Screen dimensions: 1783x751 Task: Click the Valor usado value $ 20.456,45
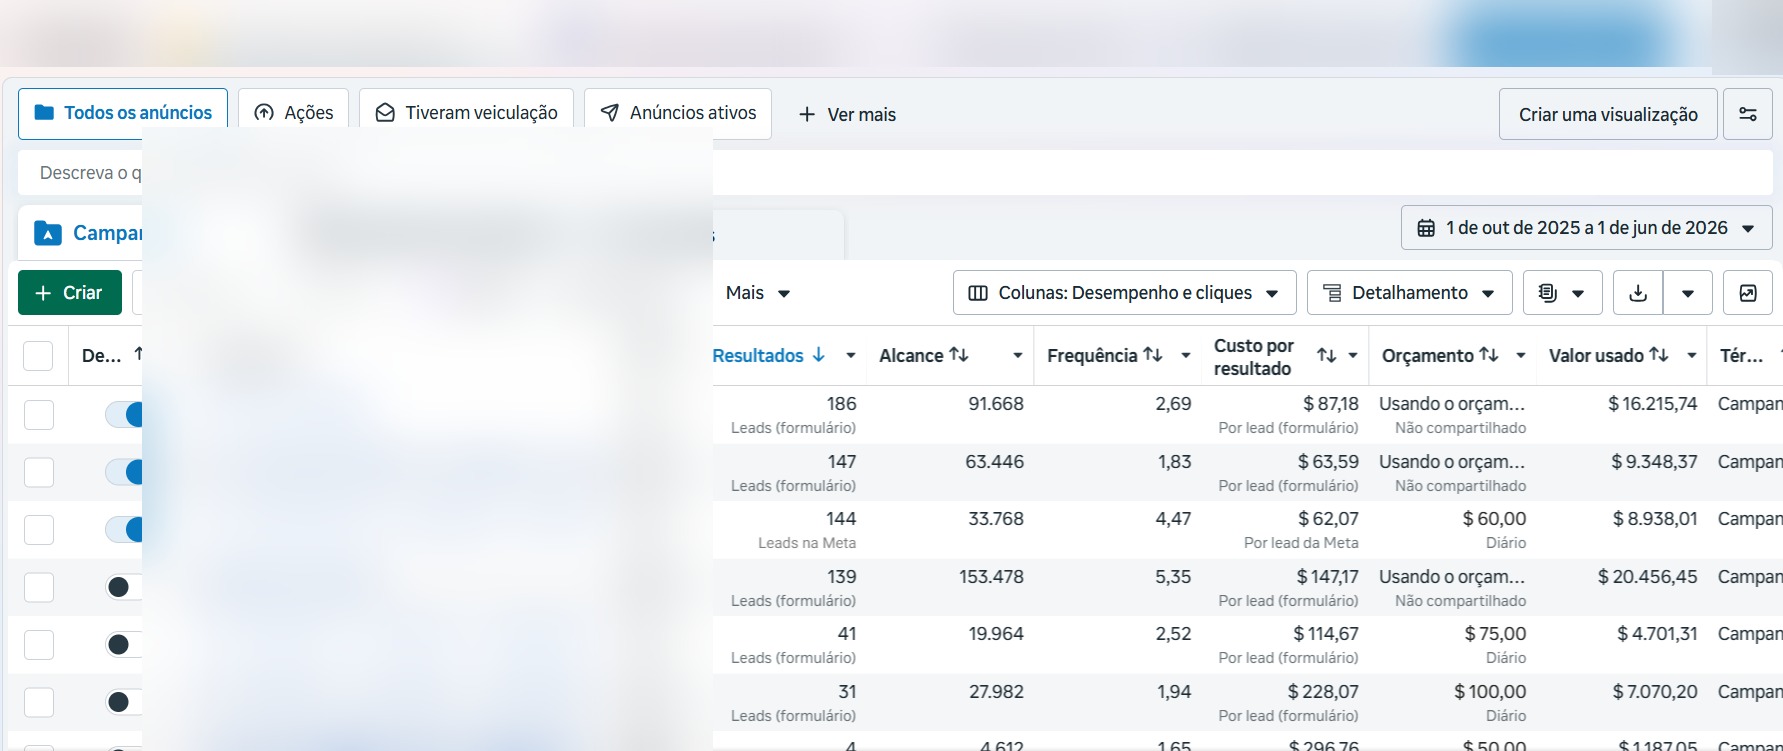(x=1648, y=577)
